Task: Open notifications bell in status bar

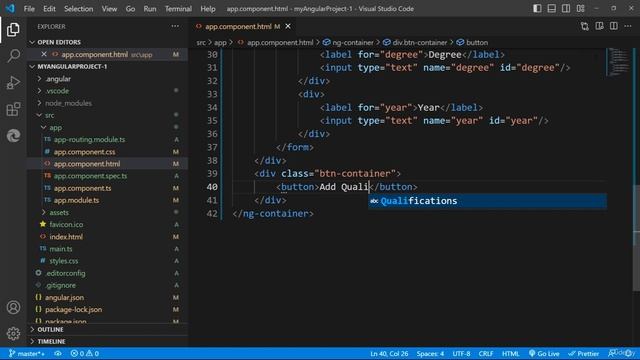Action: point(629,353)
